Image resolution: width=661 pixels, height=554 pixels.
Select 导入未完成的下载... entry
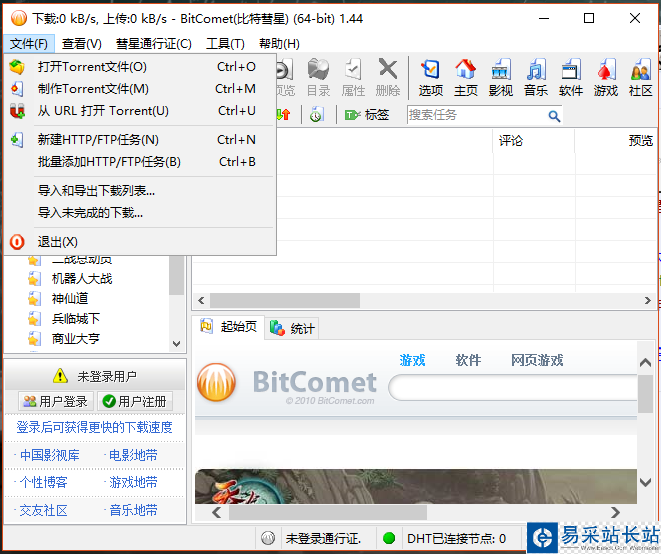[140, 212]
